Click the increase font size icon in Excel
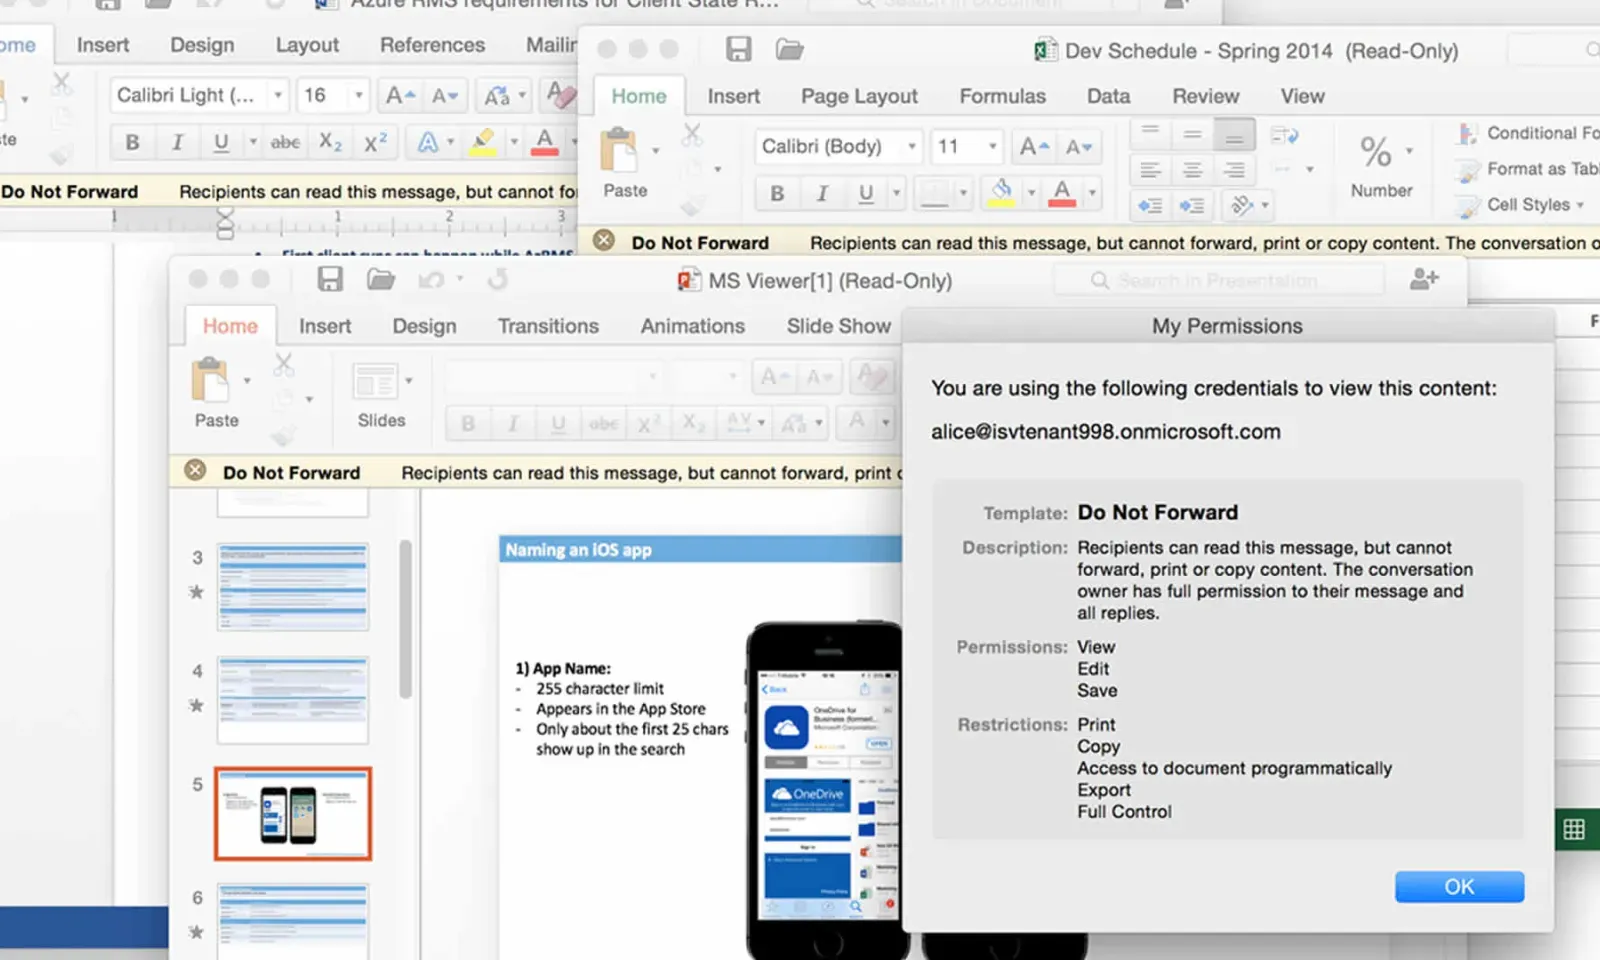This screenshot has height=960, width=1600. coord(1033,147)
